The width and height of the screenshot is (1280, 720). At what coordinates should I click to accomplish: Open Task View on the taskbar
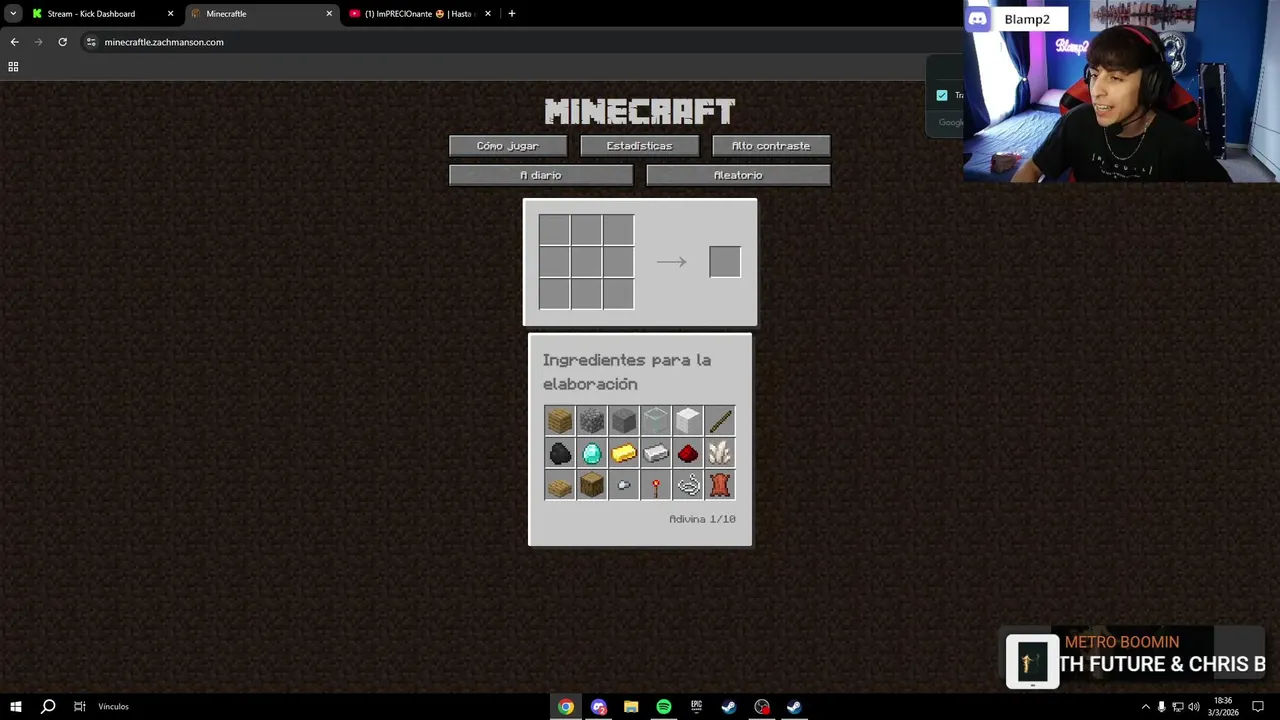pos(80,706)
